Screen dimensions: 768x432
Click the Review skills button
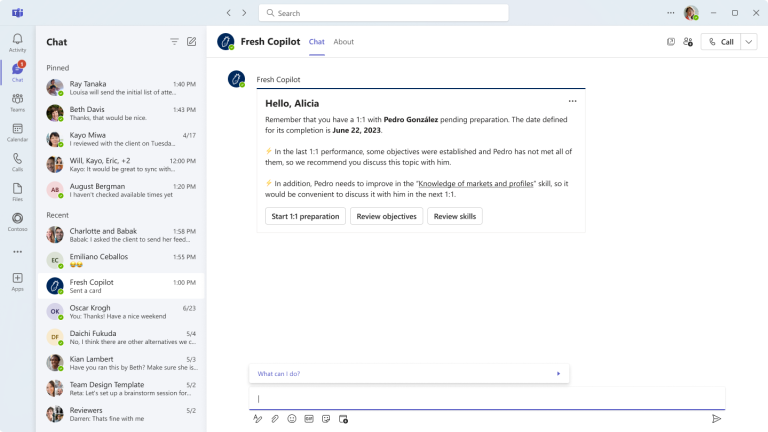tap(455, 216)
